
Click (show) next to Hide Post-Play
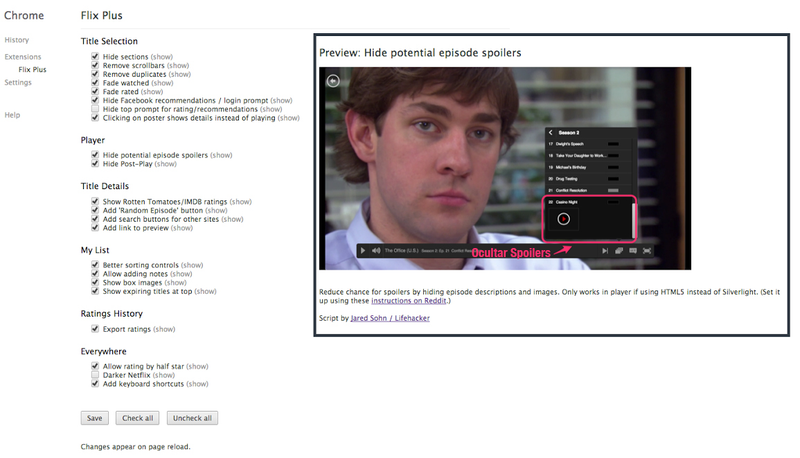166,164
